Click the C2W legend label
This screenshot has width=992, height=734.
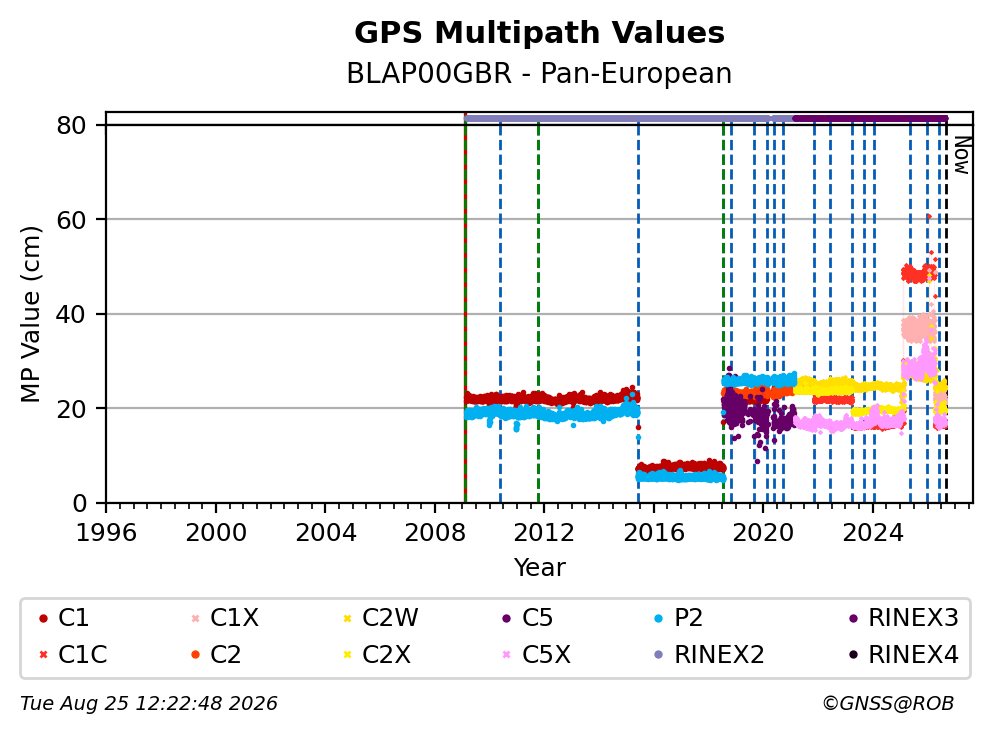pos(390,618)
